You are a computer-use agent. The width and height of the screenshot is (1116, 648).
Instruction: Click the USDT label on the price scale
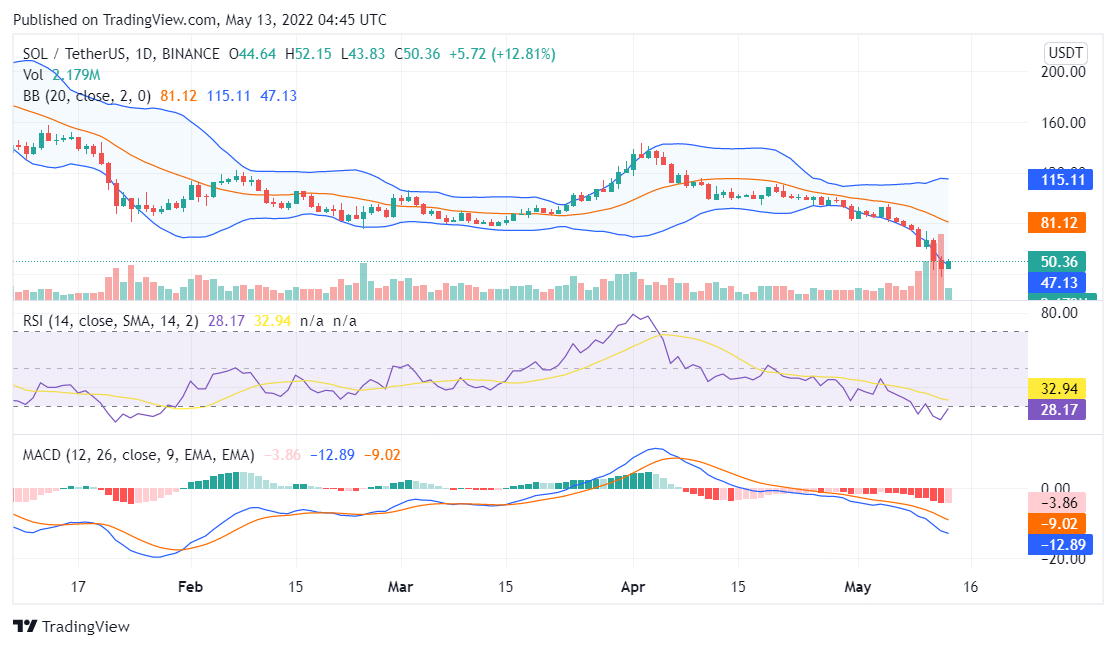point(1065,53)
